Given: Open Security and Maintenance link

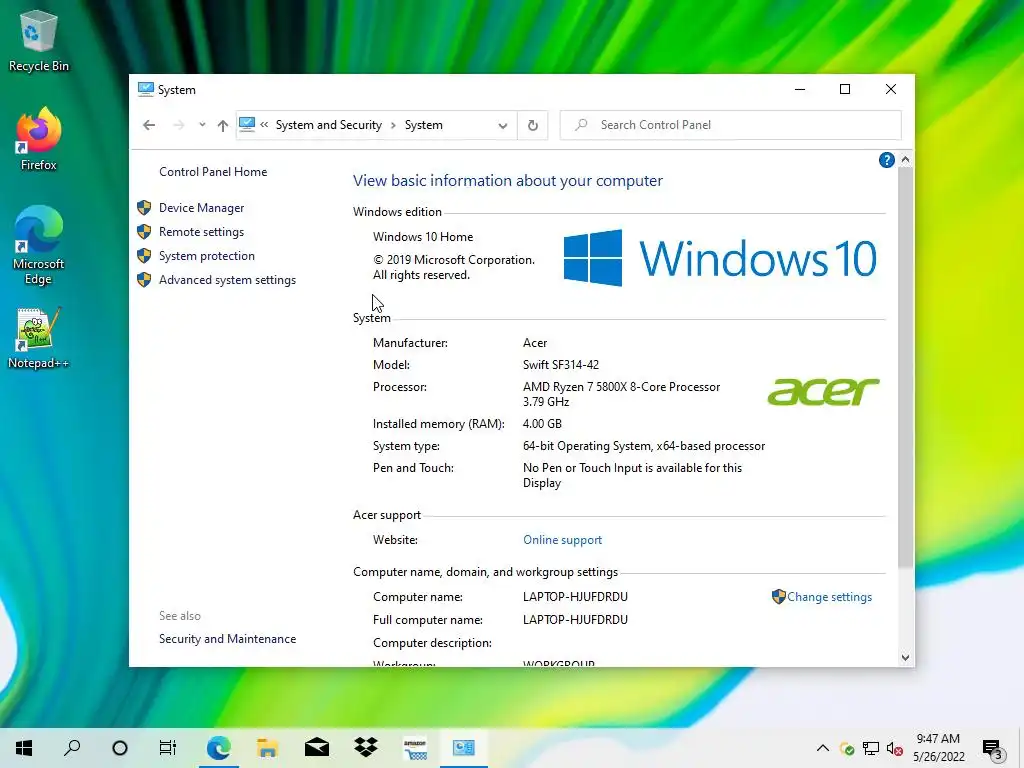Looking at the screenshot, I should 227,639.
